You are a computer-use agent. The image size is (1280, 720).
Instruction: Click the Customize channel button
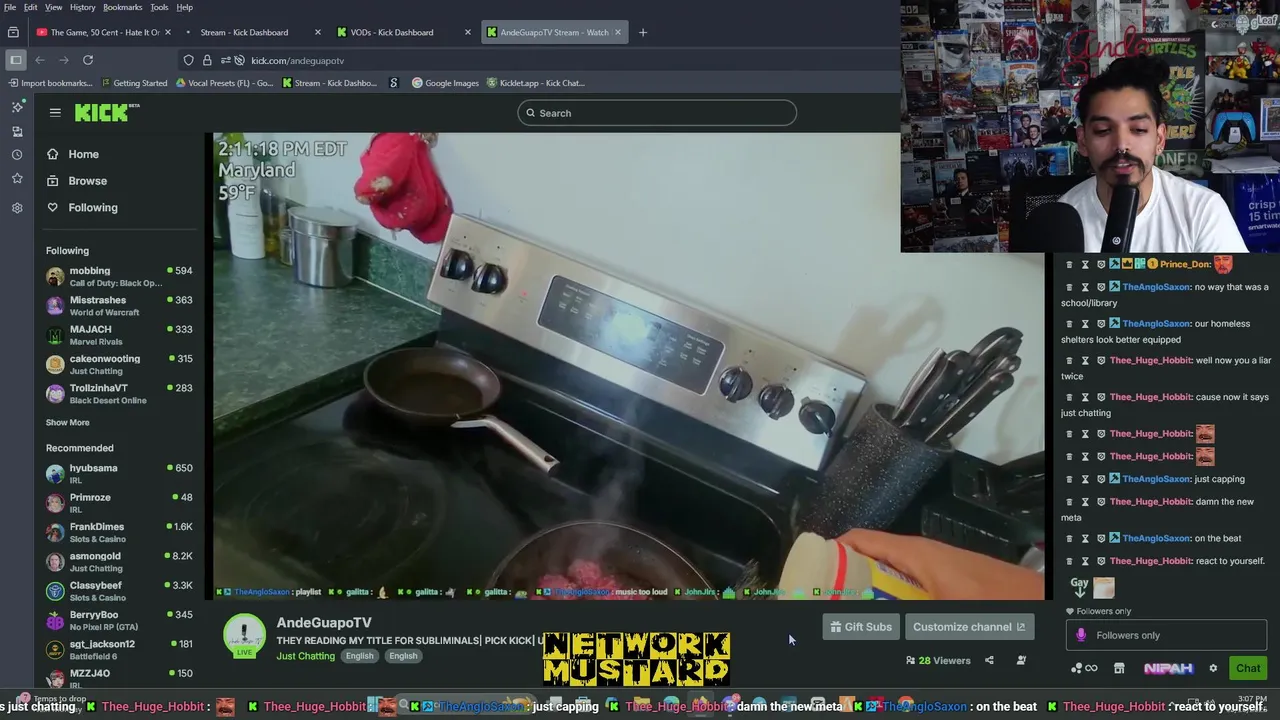[969, 627]
